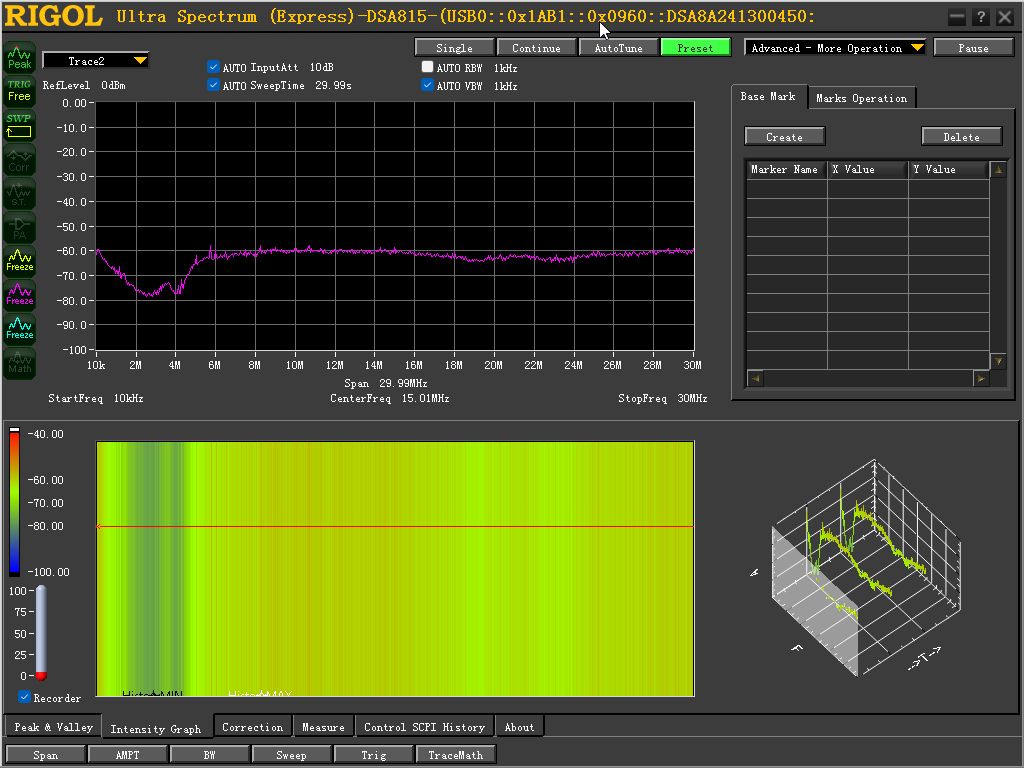Viewport: 1024px width, 768px height.
Task: Click the Marker Name column header
Action: pyautogui.click(x=786, y=169)
